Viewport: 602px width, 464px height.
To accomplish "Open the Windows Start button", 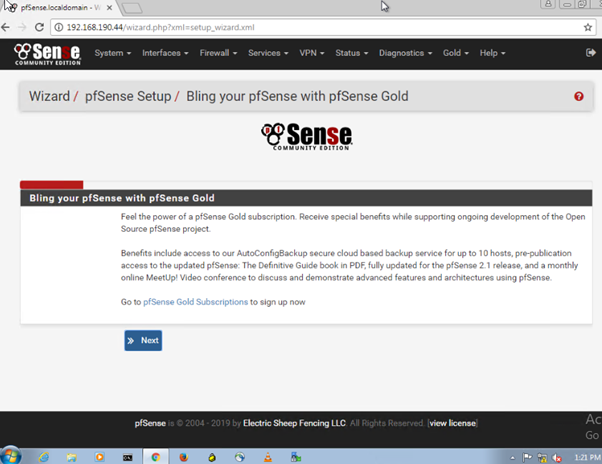I will click(x=10, y=456).
